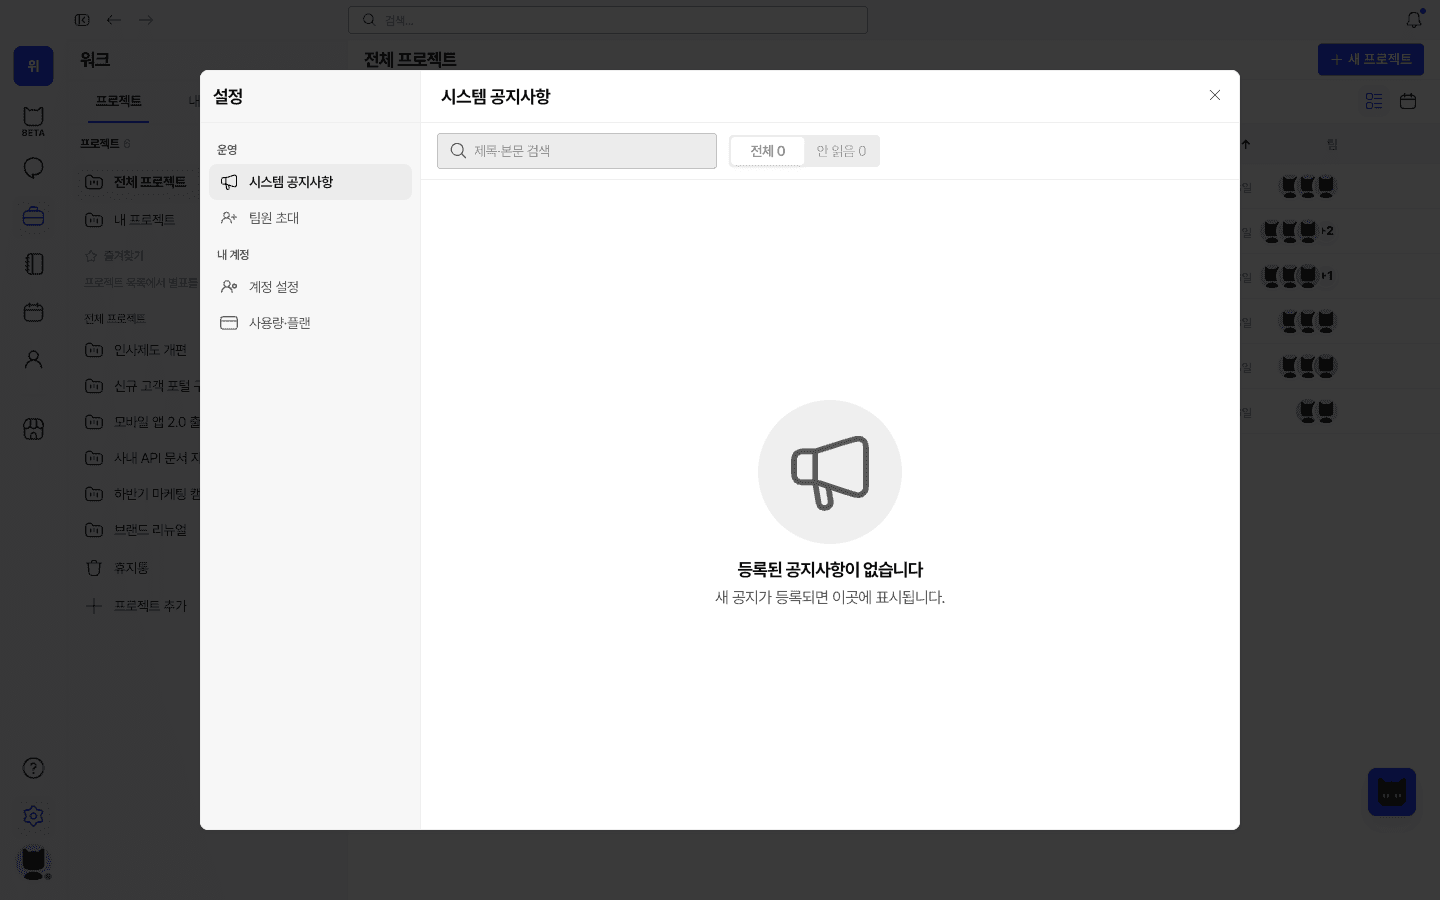Toggle the sidebar panel icon in top bar
This screenshot has width=1440, height=900.
coord(82,20)
